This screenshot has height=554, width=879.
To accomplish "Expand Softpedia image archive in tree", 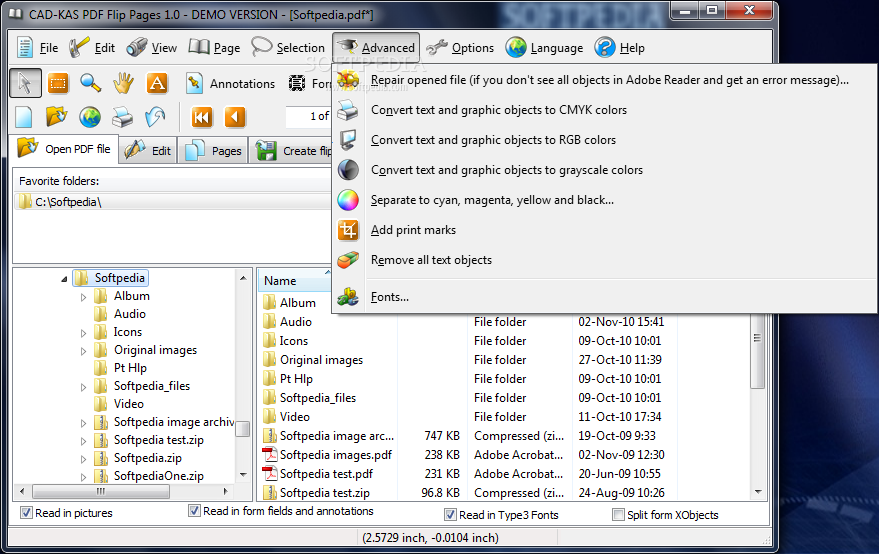I will click(84, 423).
